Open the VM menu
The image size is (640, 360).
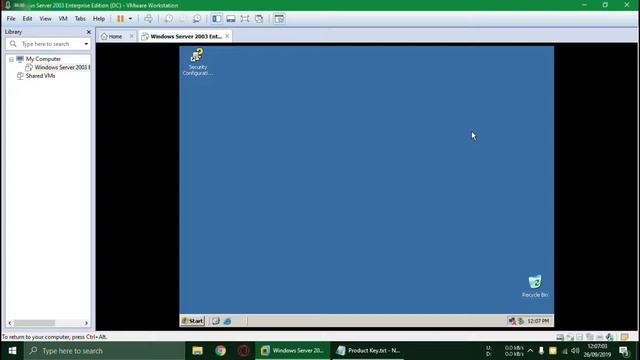(63, 19)
